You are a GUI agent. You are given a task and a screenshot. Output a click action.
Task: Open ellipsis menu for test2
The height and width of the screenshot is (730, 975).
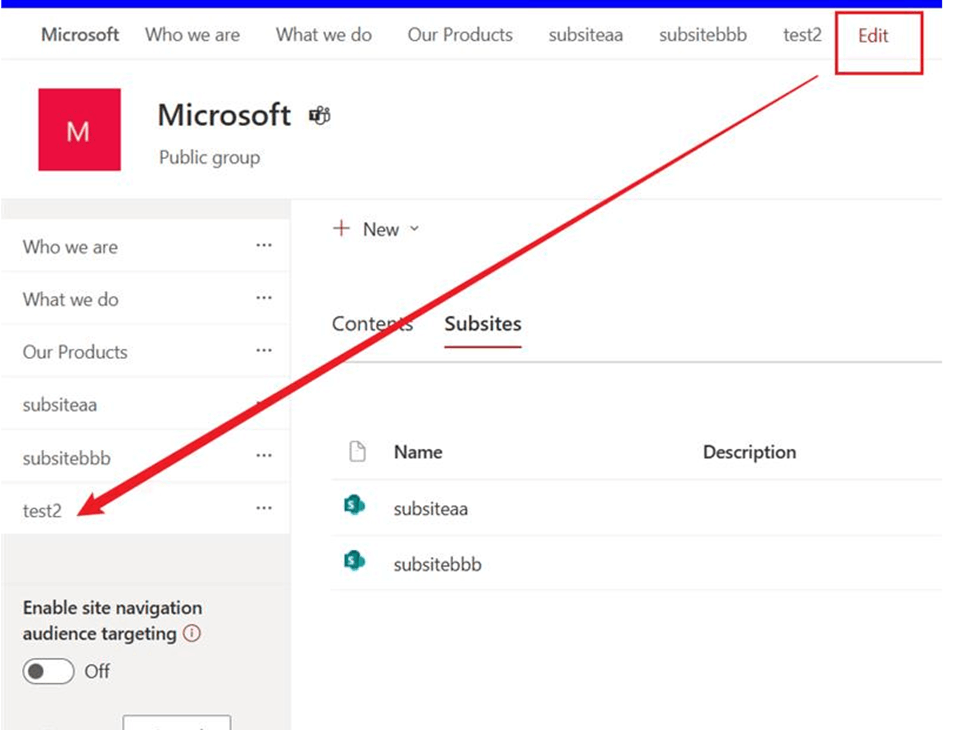264,508
